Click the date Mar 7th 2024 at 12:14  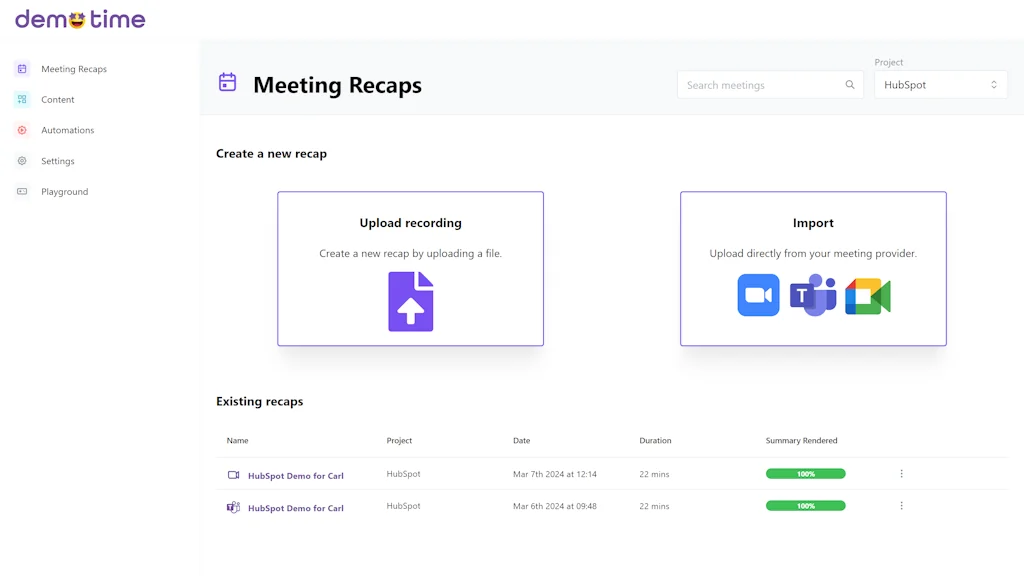point(554,474)
